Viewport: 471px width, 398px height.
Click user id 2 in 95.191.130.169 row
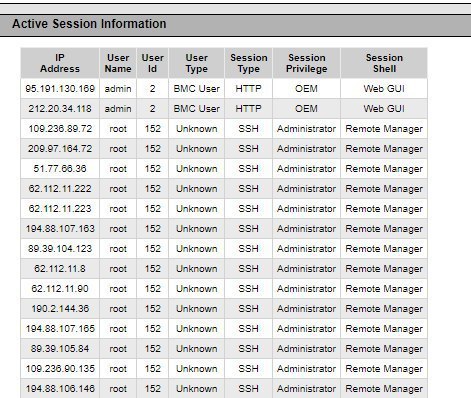pos(153,89)
